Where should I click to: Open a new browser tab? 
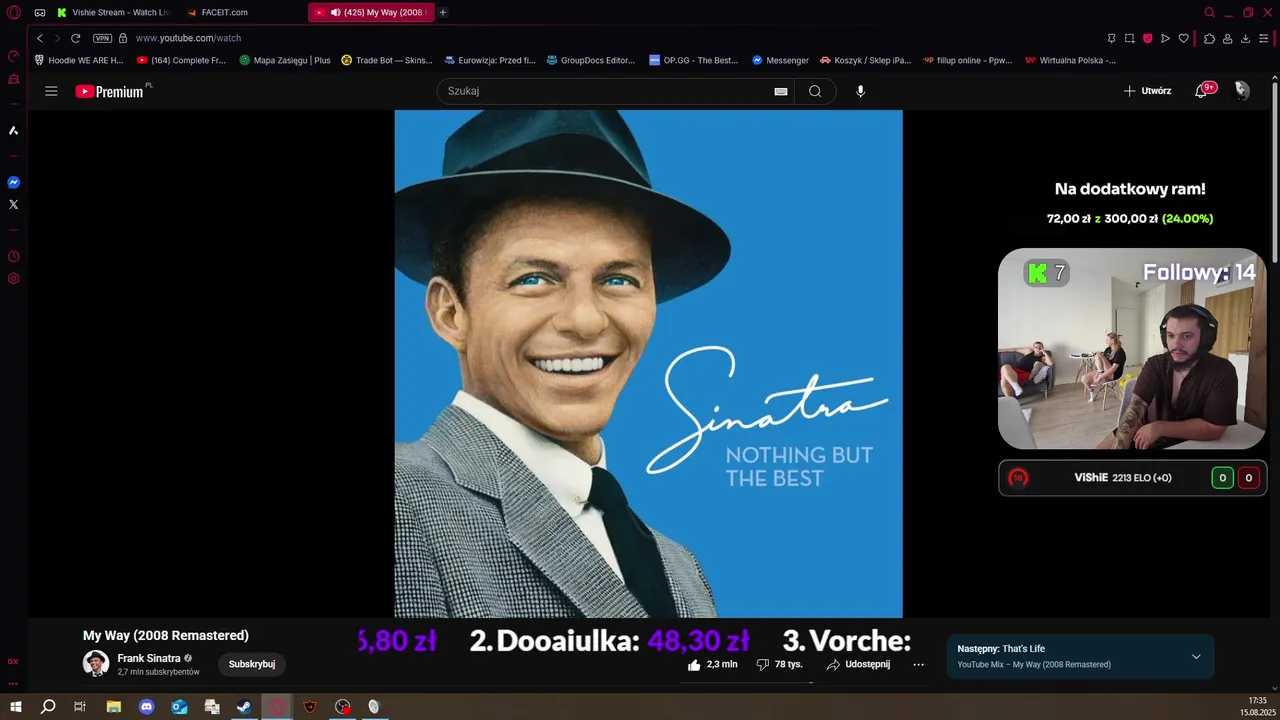[443, 12]
